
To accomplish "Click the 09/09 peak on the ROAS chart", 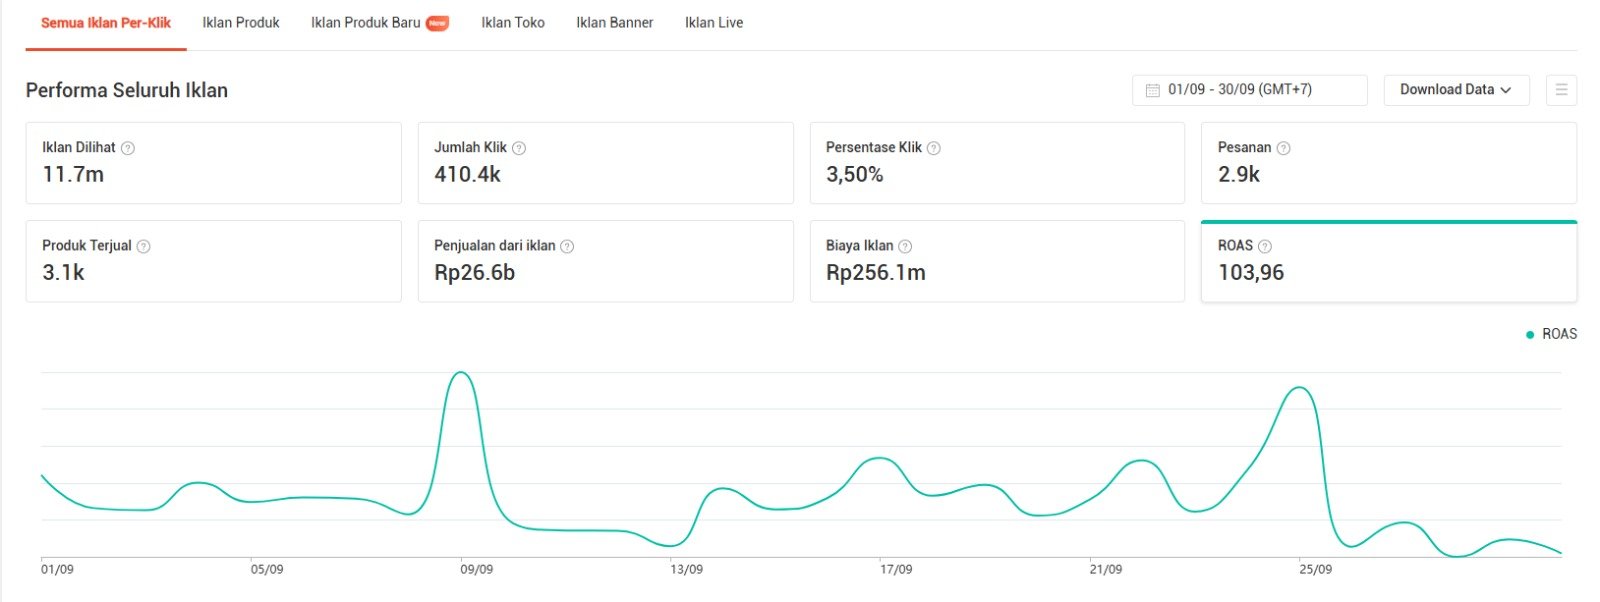I will [x=461, y=373].
